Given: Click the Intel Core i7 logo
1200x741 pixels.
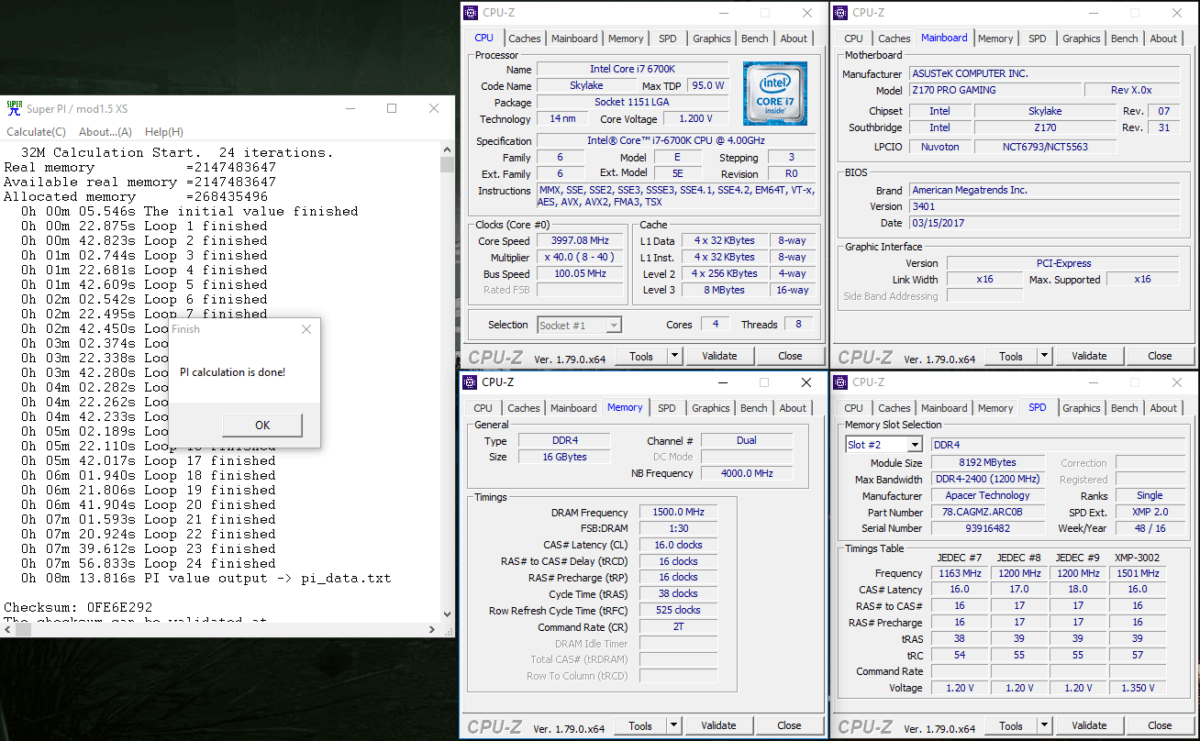Looking at the screenshot, I should coord(775,93).
